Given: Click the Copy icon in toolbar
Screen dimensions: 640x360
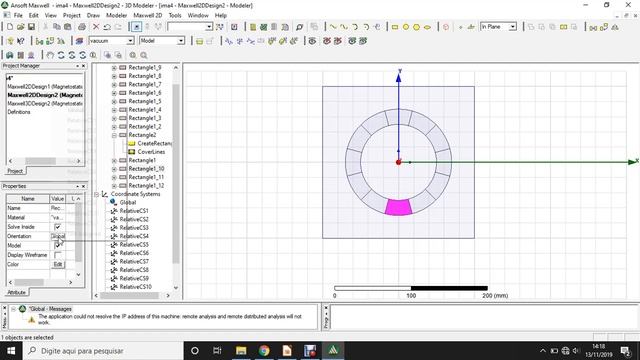Looking at the screenshot, I should [x=57, y=27].
